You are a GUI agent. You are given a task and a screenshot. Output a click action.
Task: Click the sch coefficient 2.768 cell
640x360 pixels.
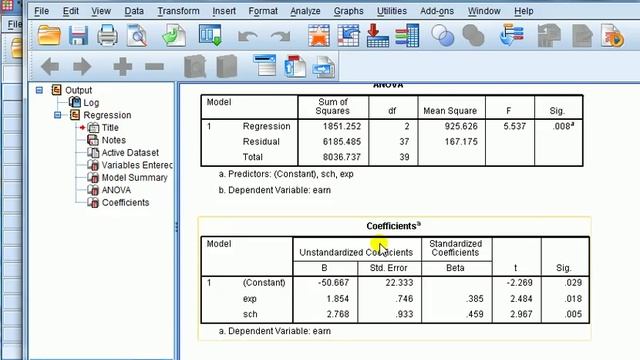(338, 314)
